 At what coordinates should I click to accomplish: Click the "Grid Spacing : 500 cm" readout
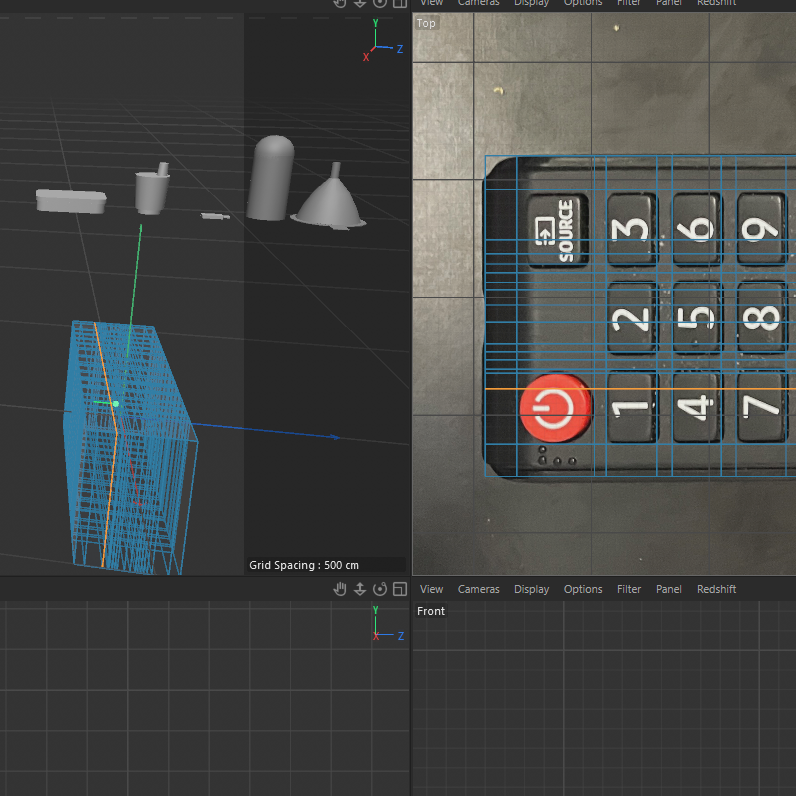click(x=304, y=565)
